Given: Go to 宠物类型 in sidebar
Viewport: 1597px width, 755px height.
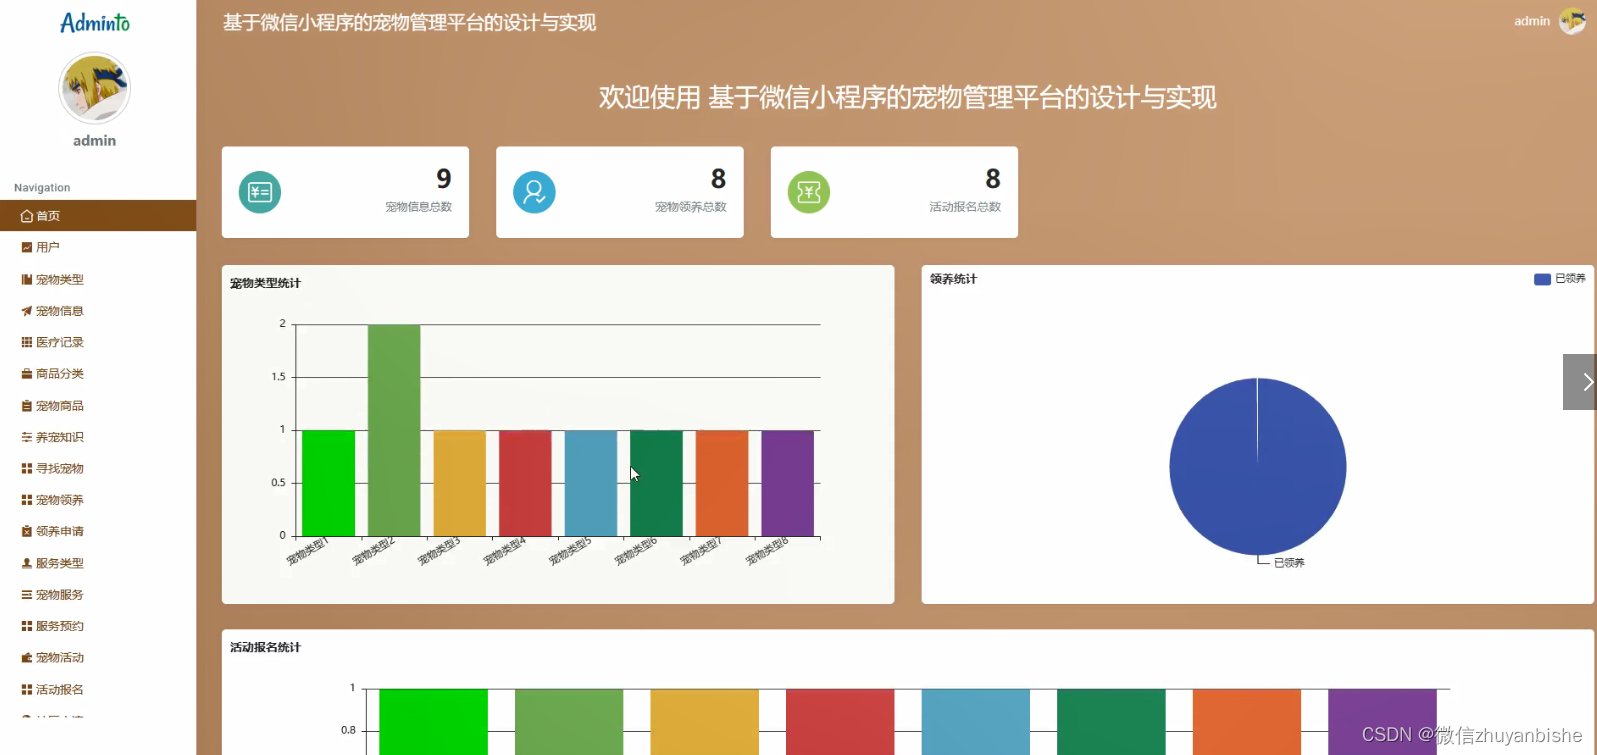Looking at the screenshot, I should point(98,279).
